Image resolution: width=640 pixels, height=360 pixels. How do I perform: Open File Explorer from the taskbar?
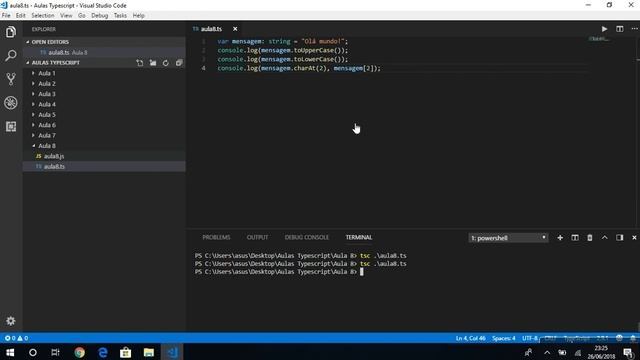pos(149,352)
